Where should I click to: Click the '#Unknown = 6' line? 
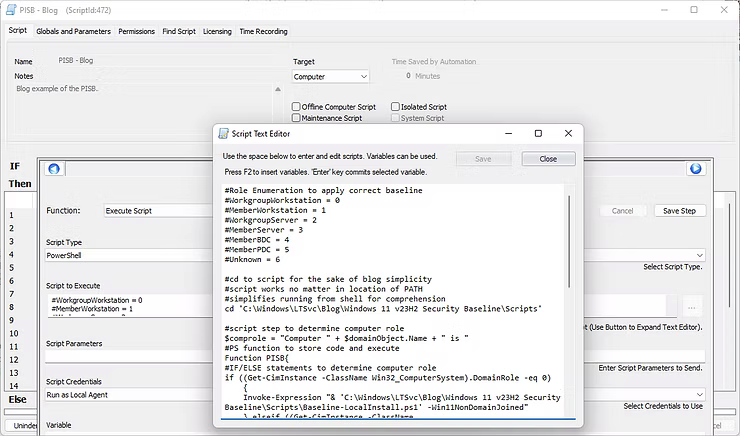[252, 260]
